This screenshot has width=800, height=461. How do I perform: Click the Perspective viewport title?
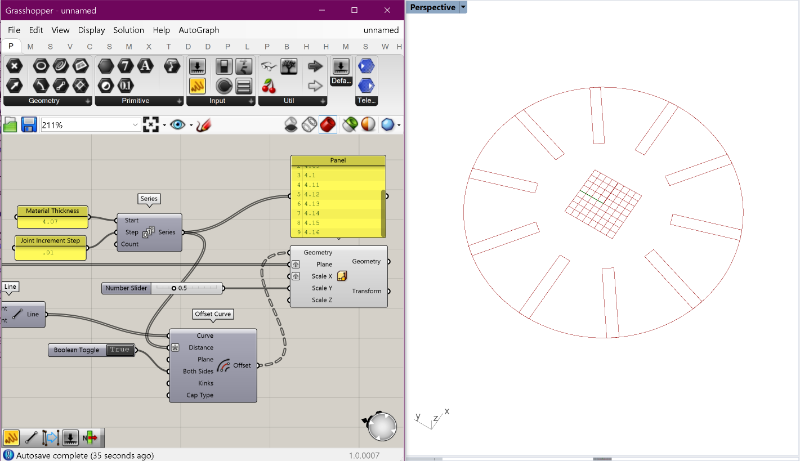[433, 7]
